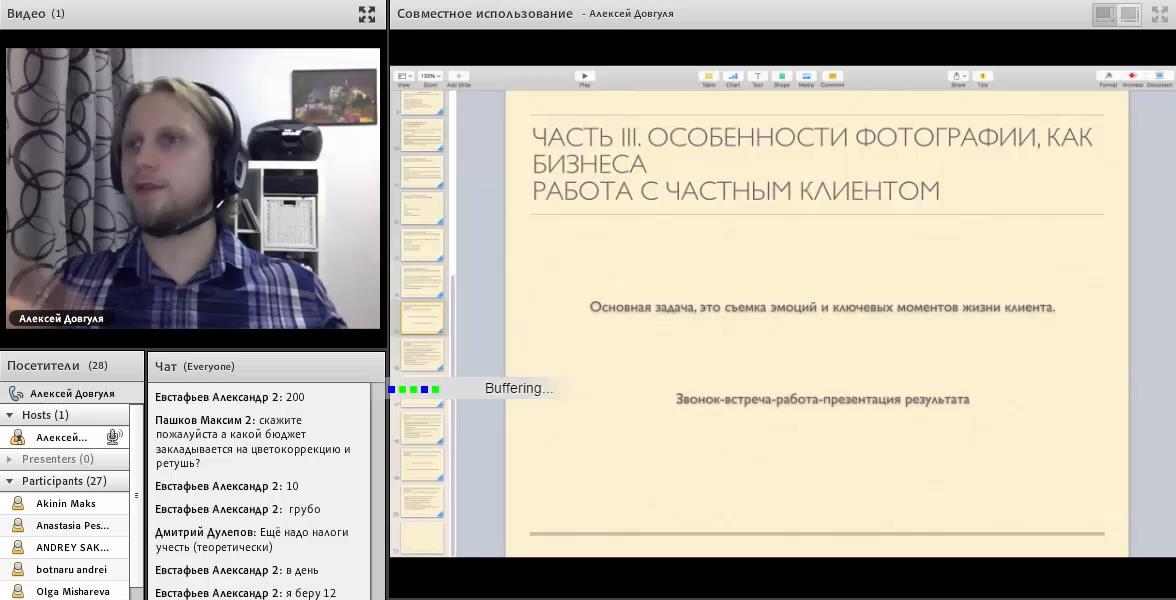Click chat message from Пашков Максим 2
This screenshot has height=600, width=1176.
[255, 442]
